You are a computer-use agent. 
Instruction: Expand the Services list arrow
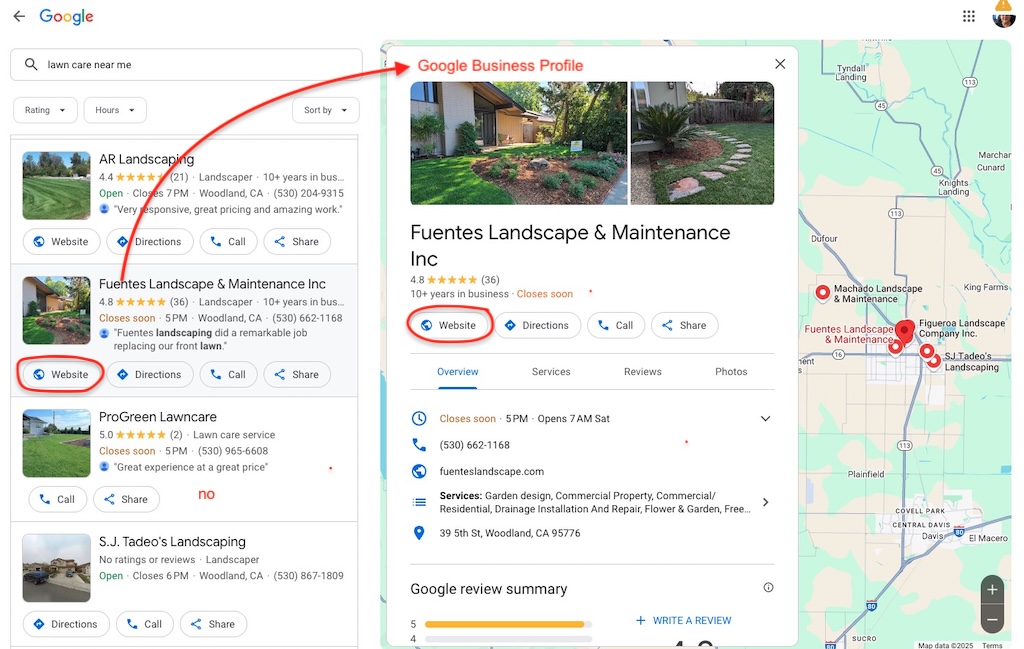[765, 502]
